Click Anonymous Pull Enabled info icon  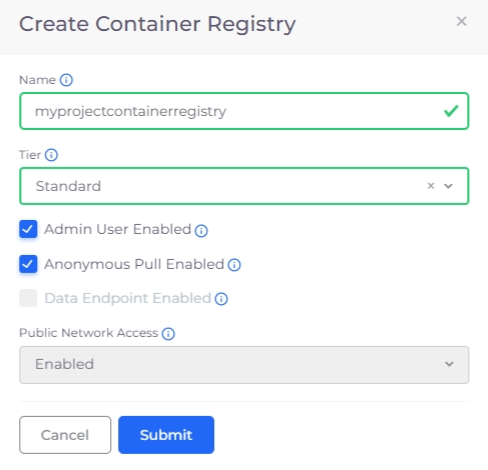tap(234, 265)
